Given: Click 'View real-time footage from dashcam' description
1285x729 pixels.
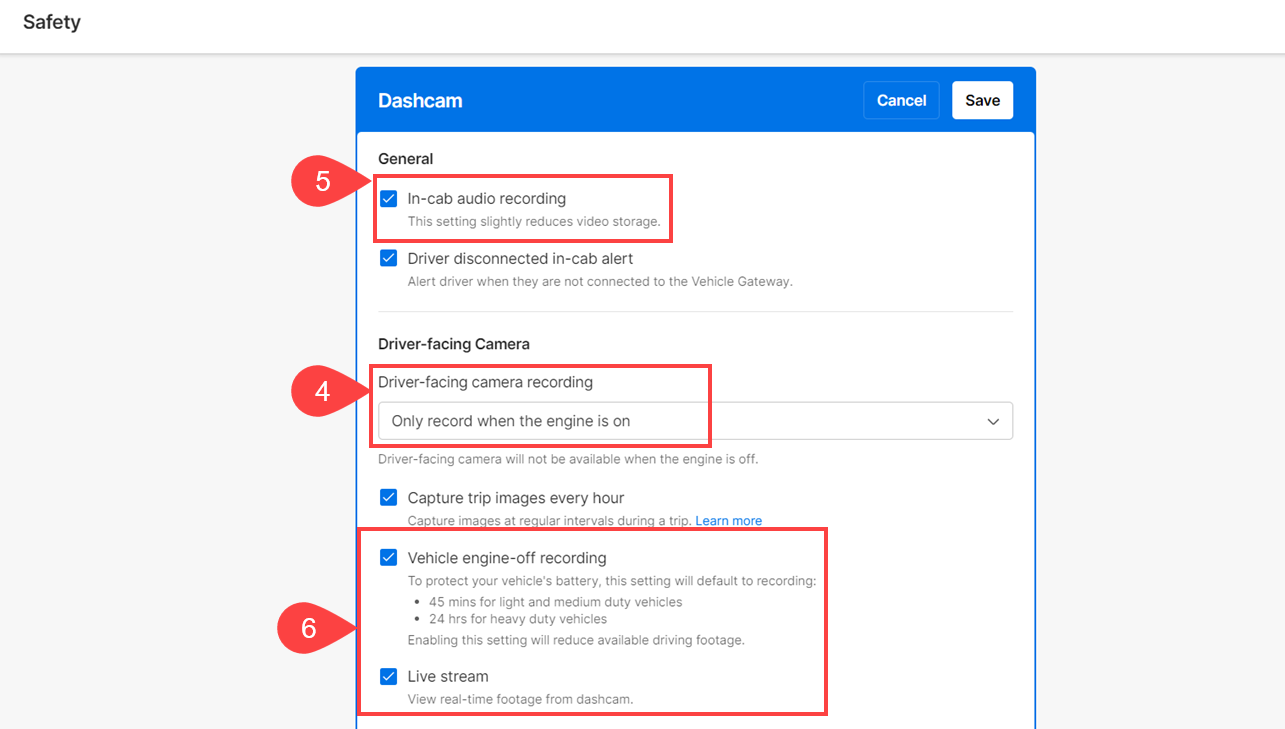Looking at the screenshot, I should click(x=520, y=699).
